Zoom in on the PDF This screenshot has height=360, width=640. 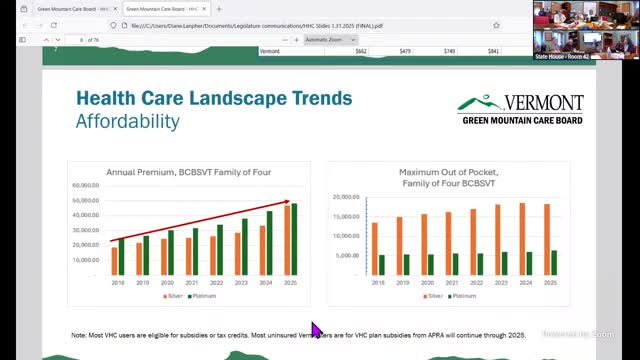click(297, 40)
